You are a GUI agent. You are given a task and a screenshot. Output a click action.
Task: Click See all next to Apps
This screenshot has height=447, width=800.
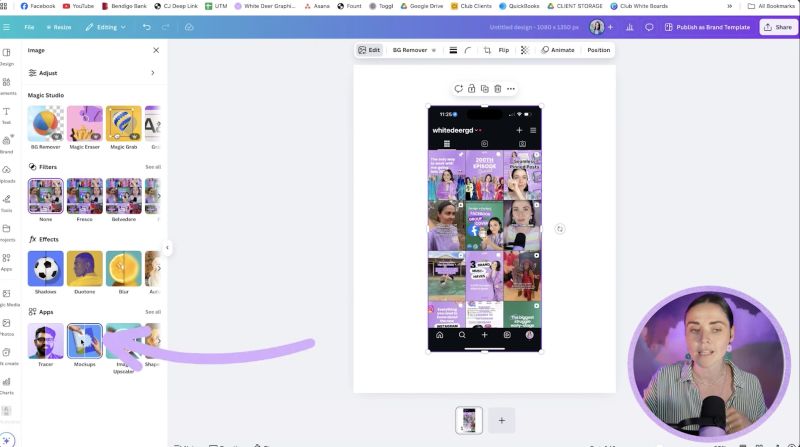(x=153, y=312)
